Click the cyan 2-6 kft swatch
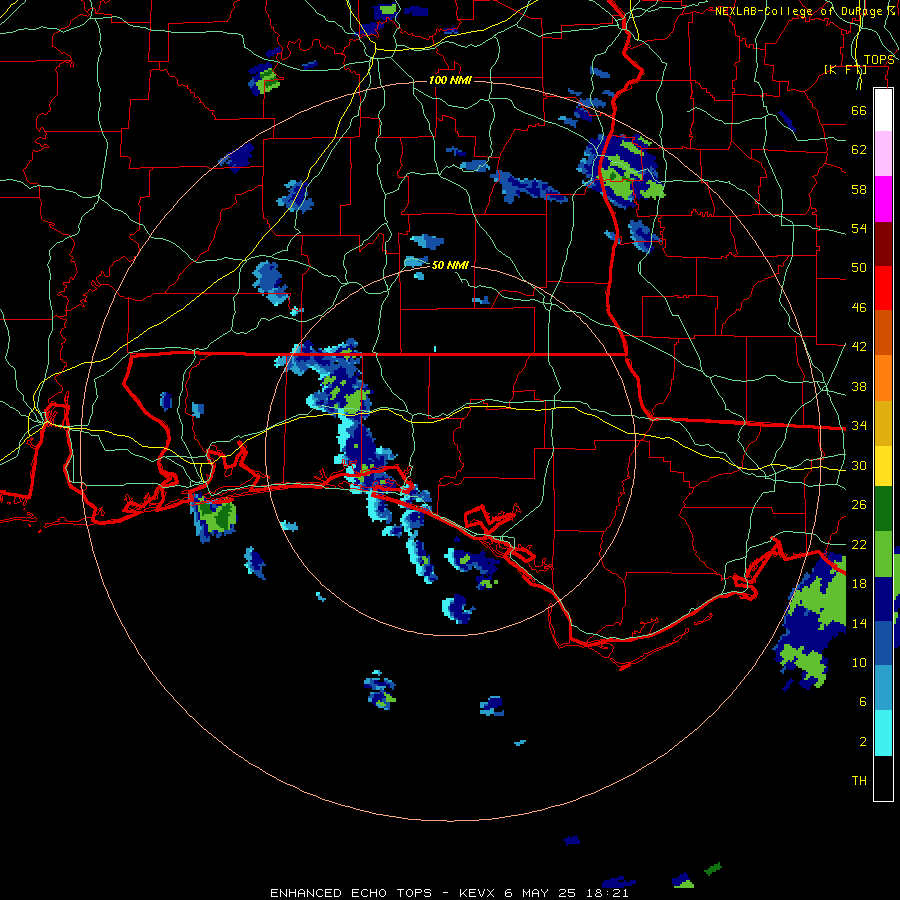 pyautogui.click(x=883, y=733)
